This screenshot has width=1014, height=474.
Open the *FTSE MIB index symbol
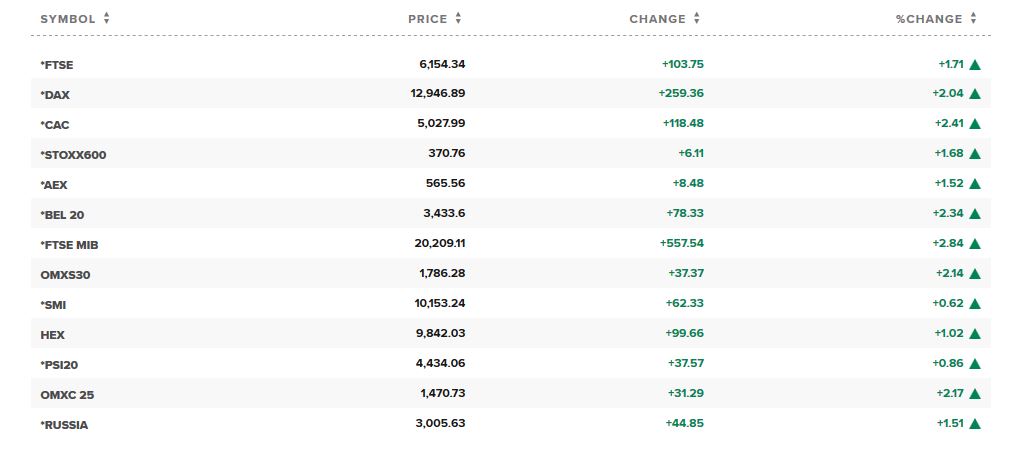[x=69, y=245]
